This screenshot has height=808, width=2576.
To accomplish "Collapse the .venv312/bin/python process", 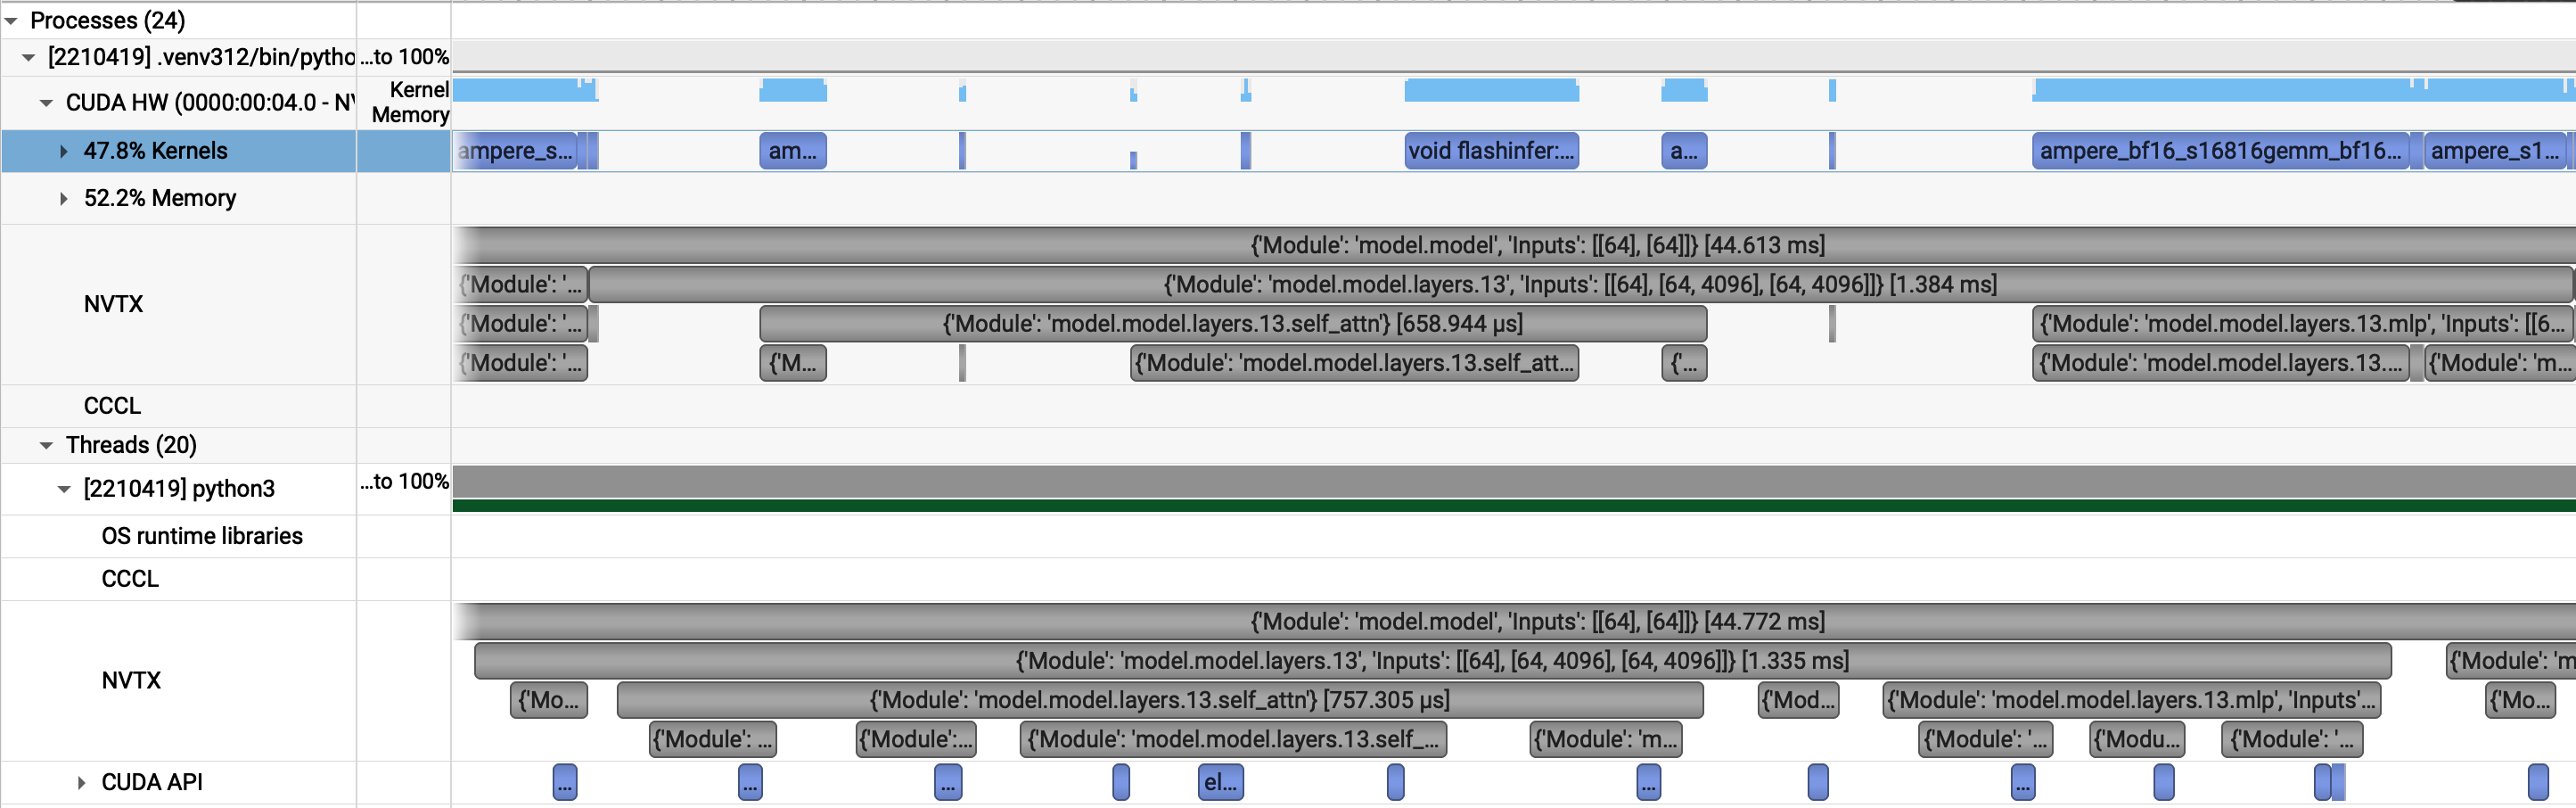I will (27, 57).
